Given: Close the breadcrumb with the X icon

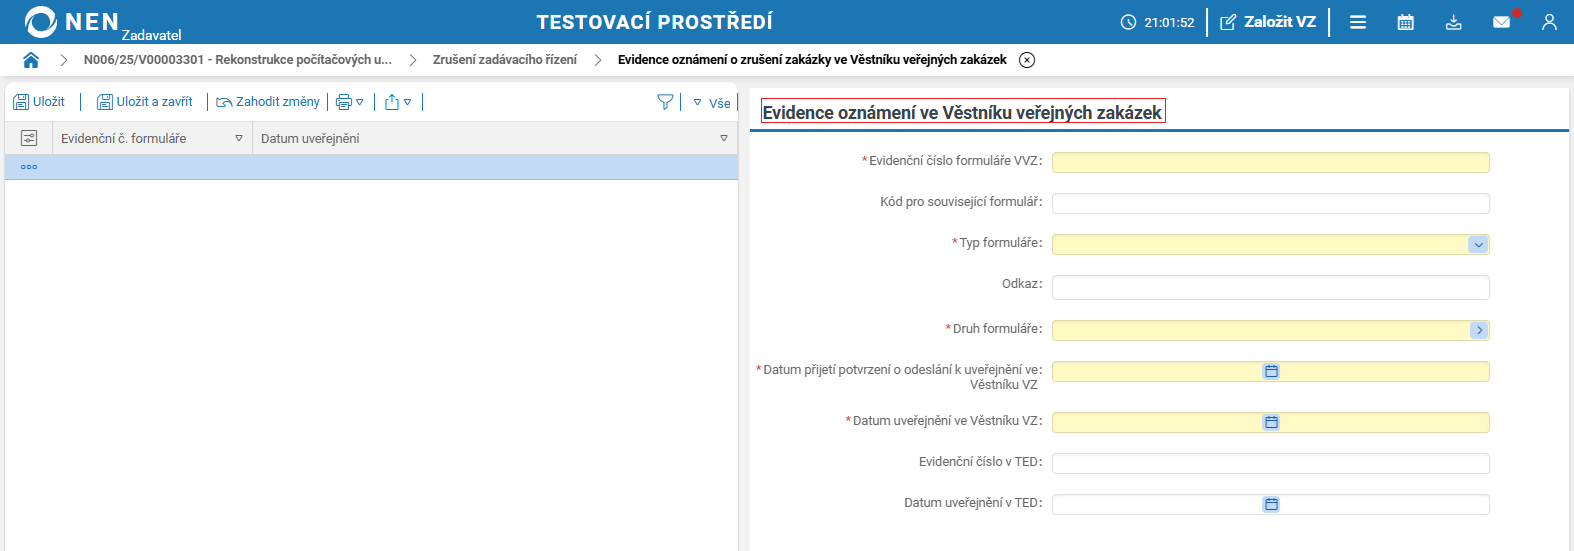Looking at the screenshot, I should coord(1027,60).
